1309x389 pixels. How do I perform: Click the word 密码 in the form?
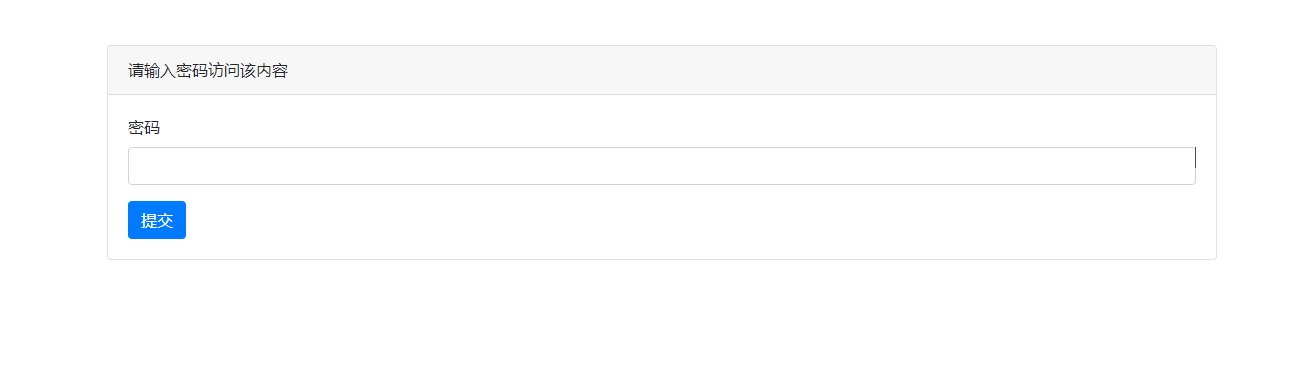(144, 128)
